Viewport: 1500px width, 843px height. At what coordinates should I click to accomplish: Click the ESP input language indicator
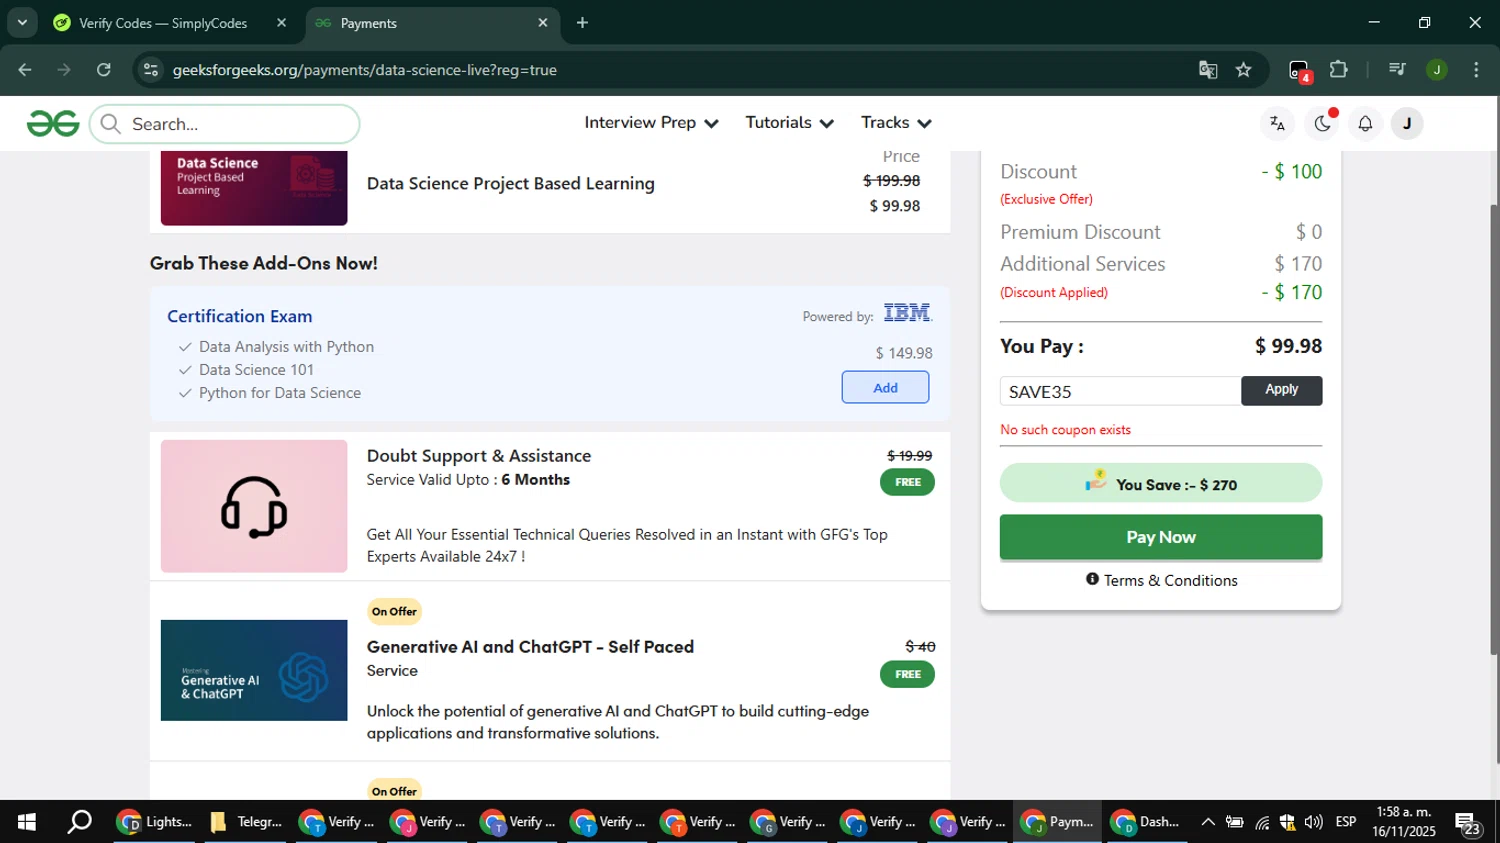click(1346, 822)
